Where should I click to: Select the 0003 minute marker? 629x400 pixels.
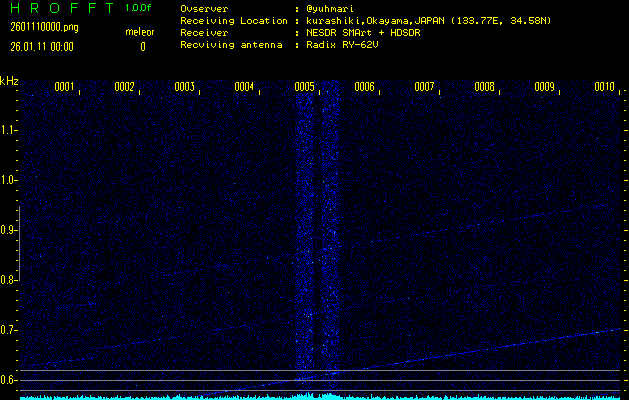tap(184, 87)
